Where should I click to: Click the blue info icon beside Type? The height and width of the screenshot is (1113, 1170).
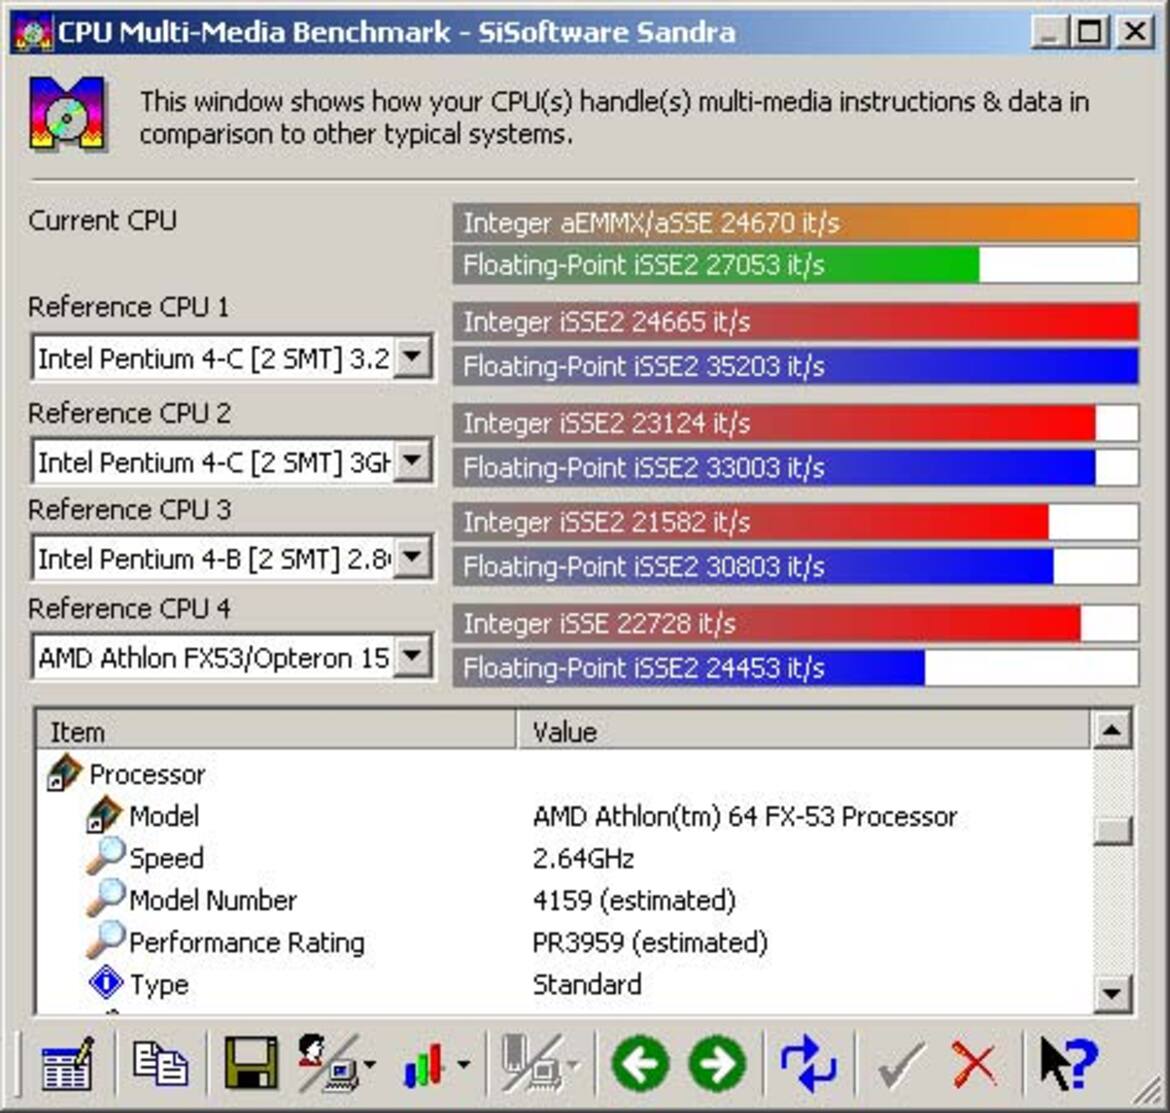pyautogui.click(x=105, y=982)
